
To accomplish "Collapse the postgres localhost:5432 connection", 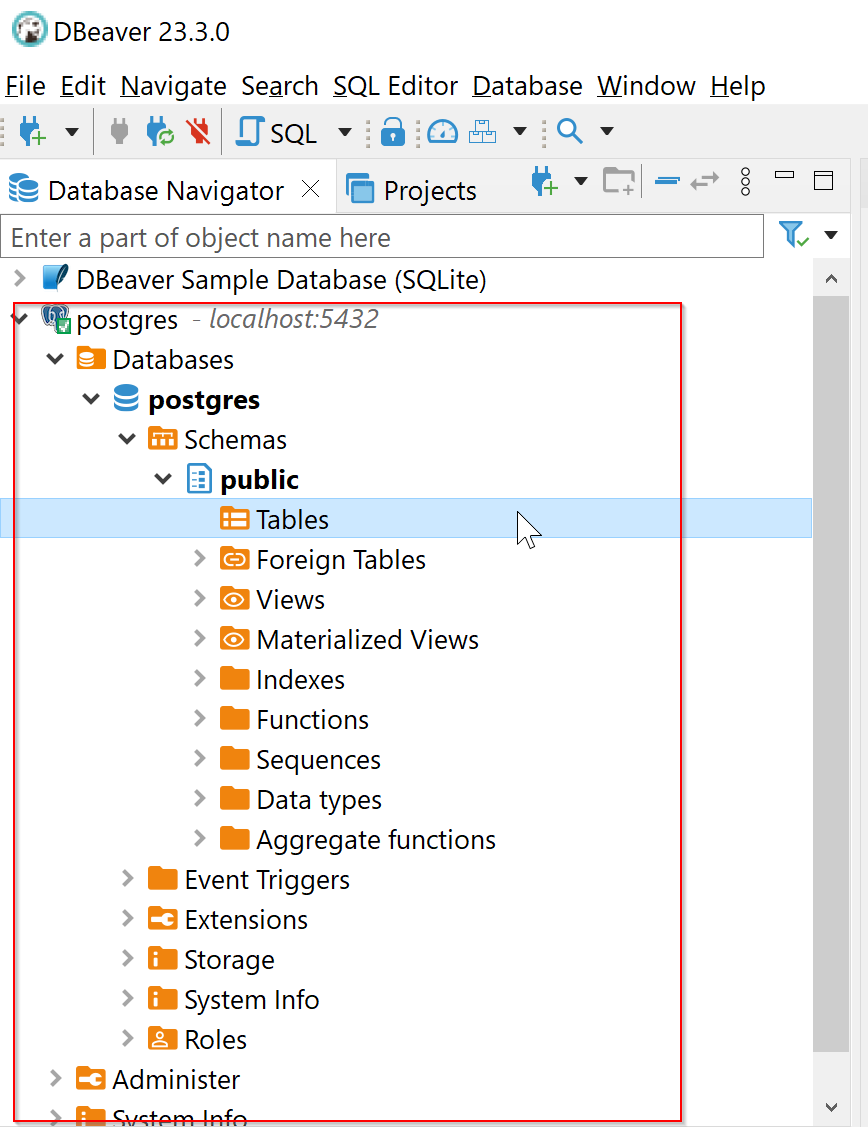I will (x=20, y=318).
